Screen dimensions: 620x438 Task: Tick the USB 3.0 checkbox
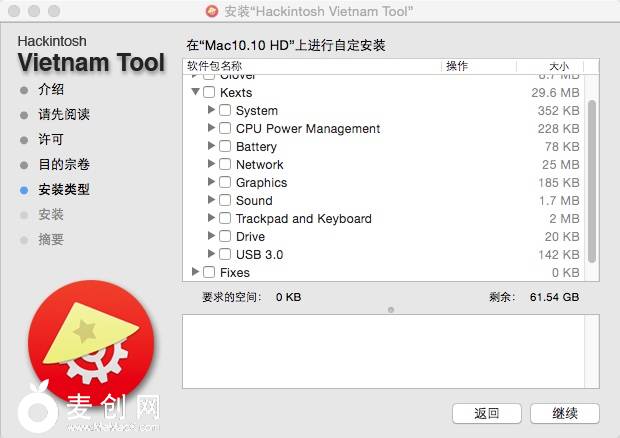(225, 255)
